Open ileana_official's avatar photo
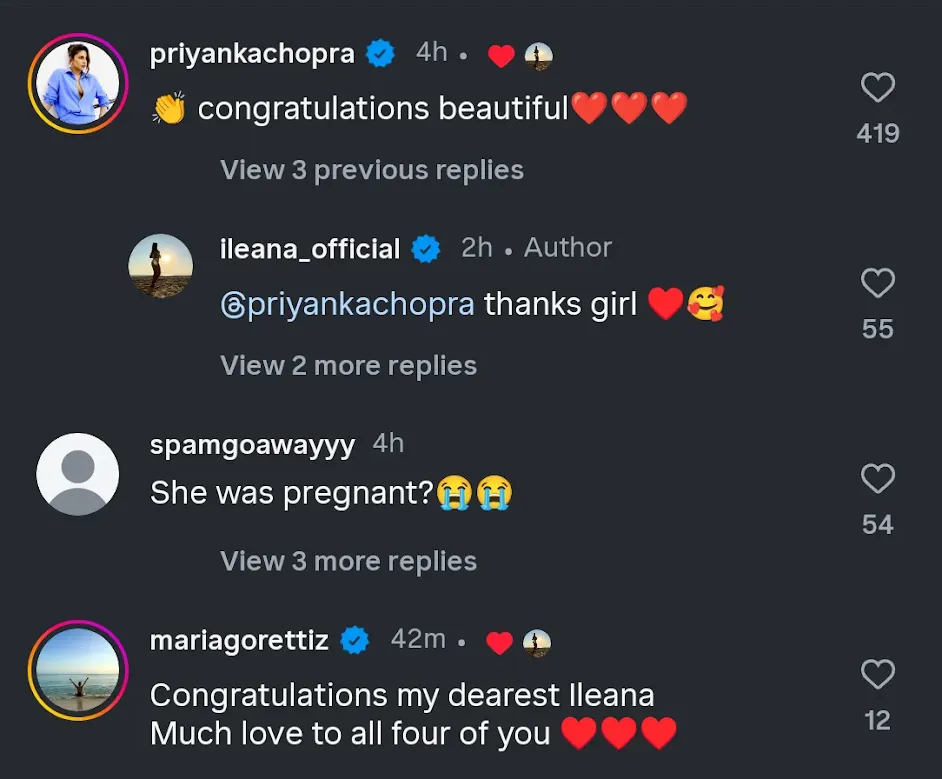The height and width of the screenshot is (779, 942). 160,266
